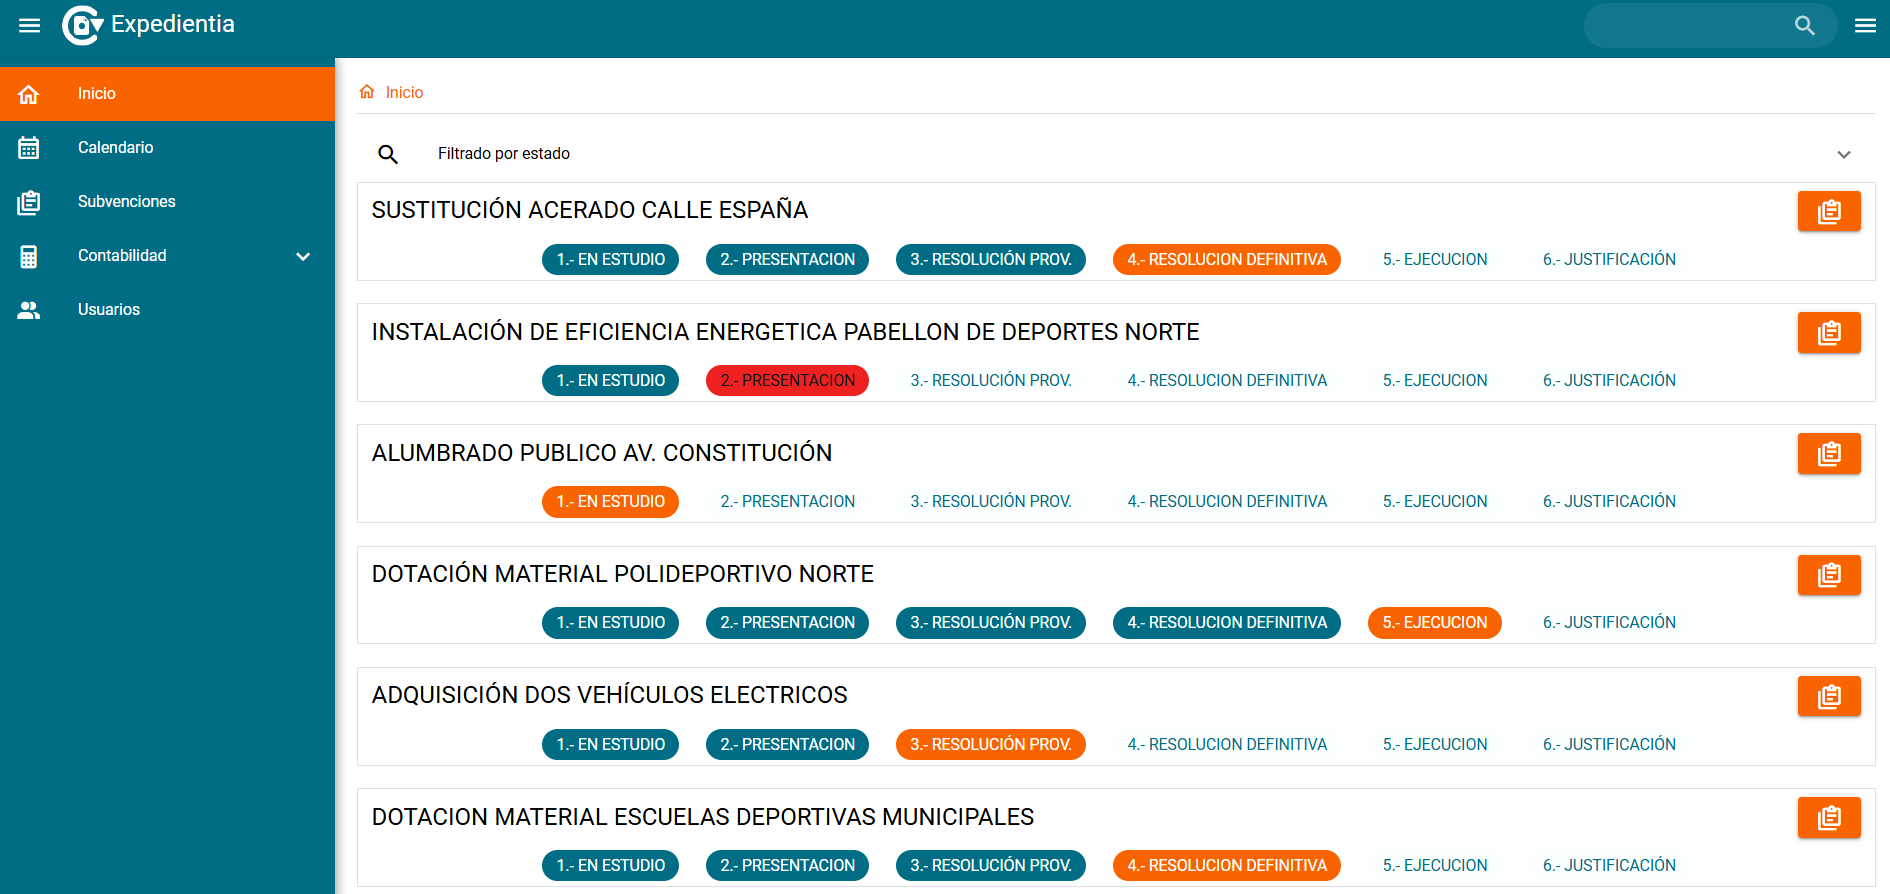Click the Expedientia logo icon
This screenshot has width=1890, height=894.
pyautogui.click(x=82, y=25)
